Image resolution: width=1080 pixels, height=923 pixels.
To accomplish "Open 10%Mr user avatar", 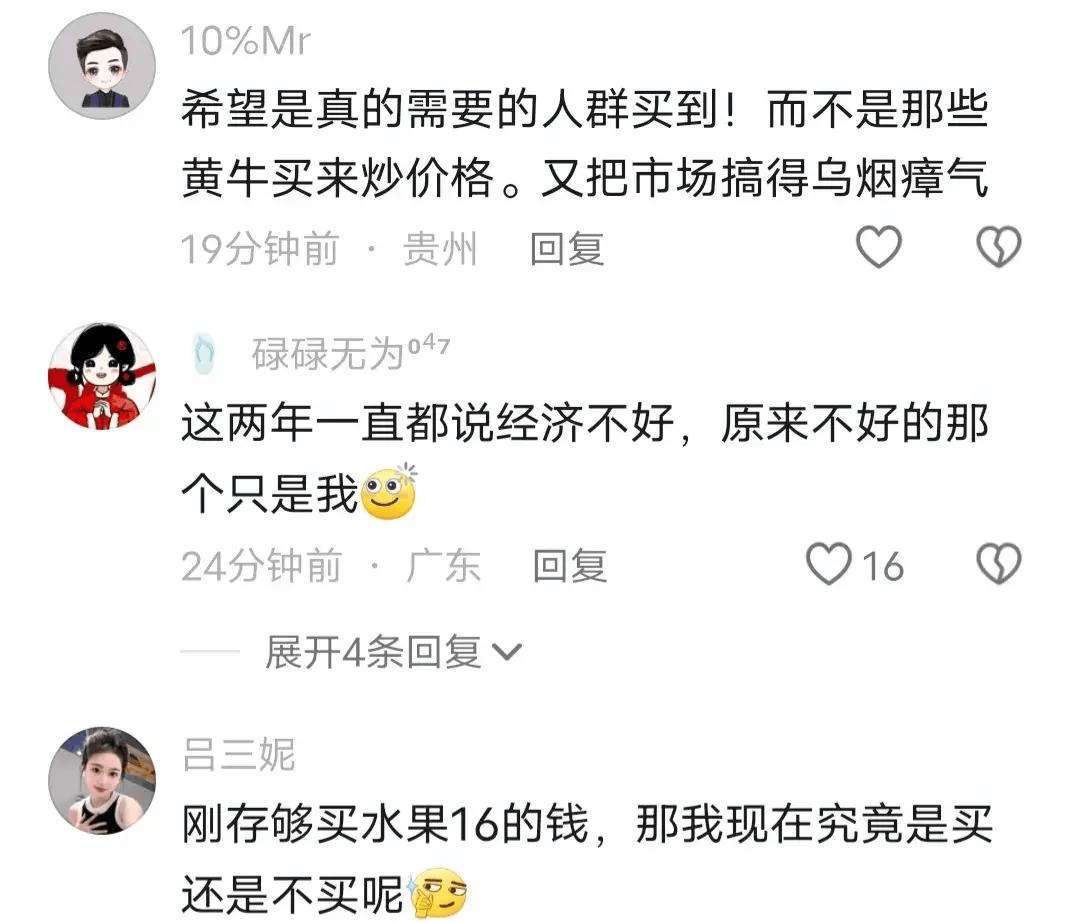I will pyautogui.click(x=102, y=66).
